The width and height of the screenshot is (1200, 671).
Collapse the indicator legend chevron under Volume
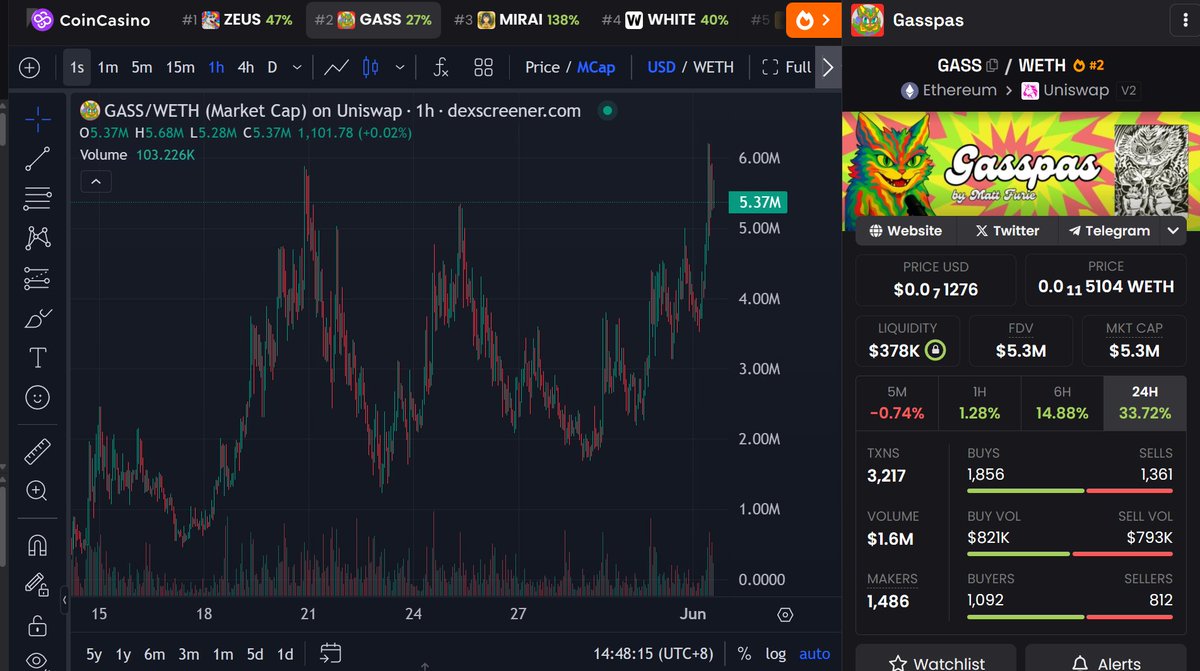95,181
